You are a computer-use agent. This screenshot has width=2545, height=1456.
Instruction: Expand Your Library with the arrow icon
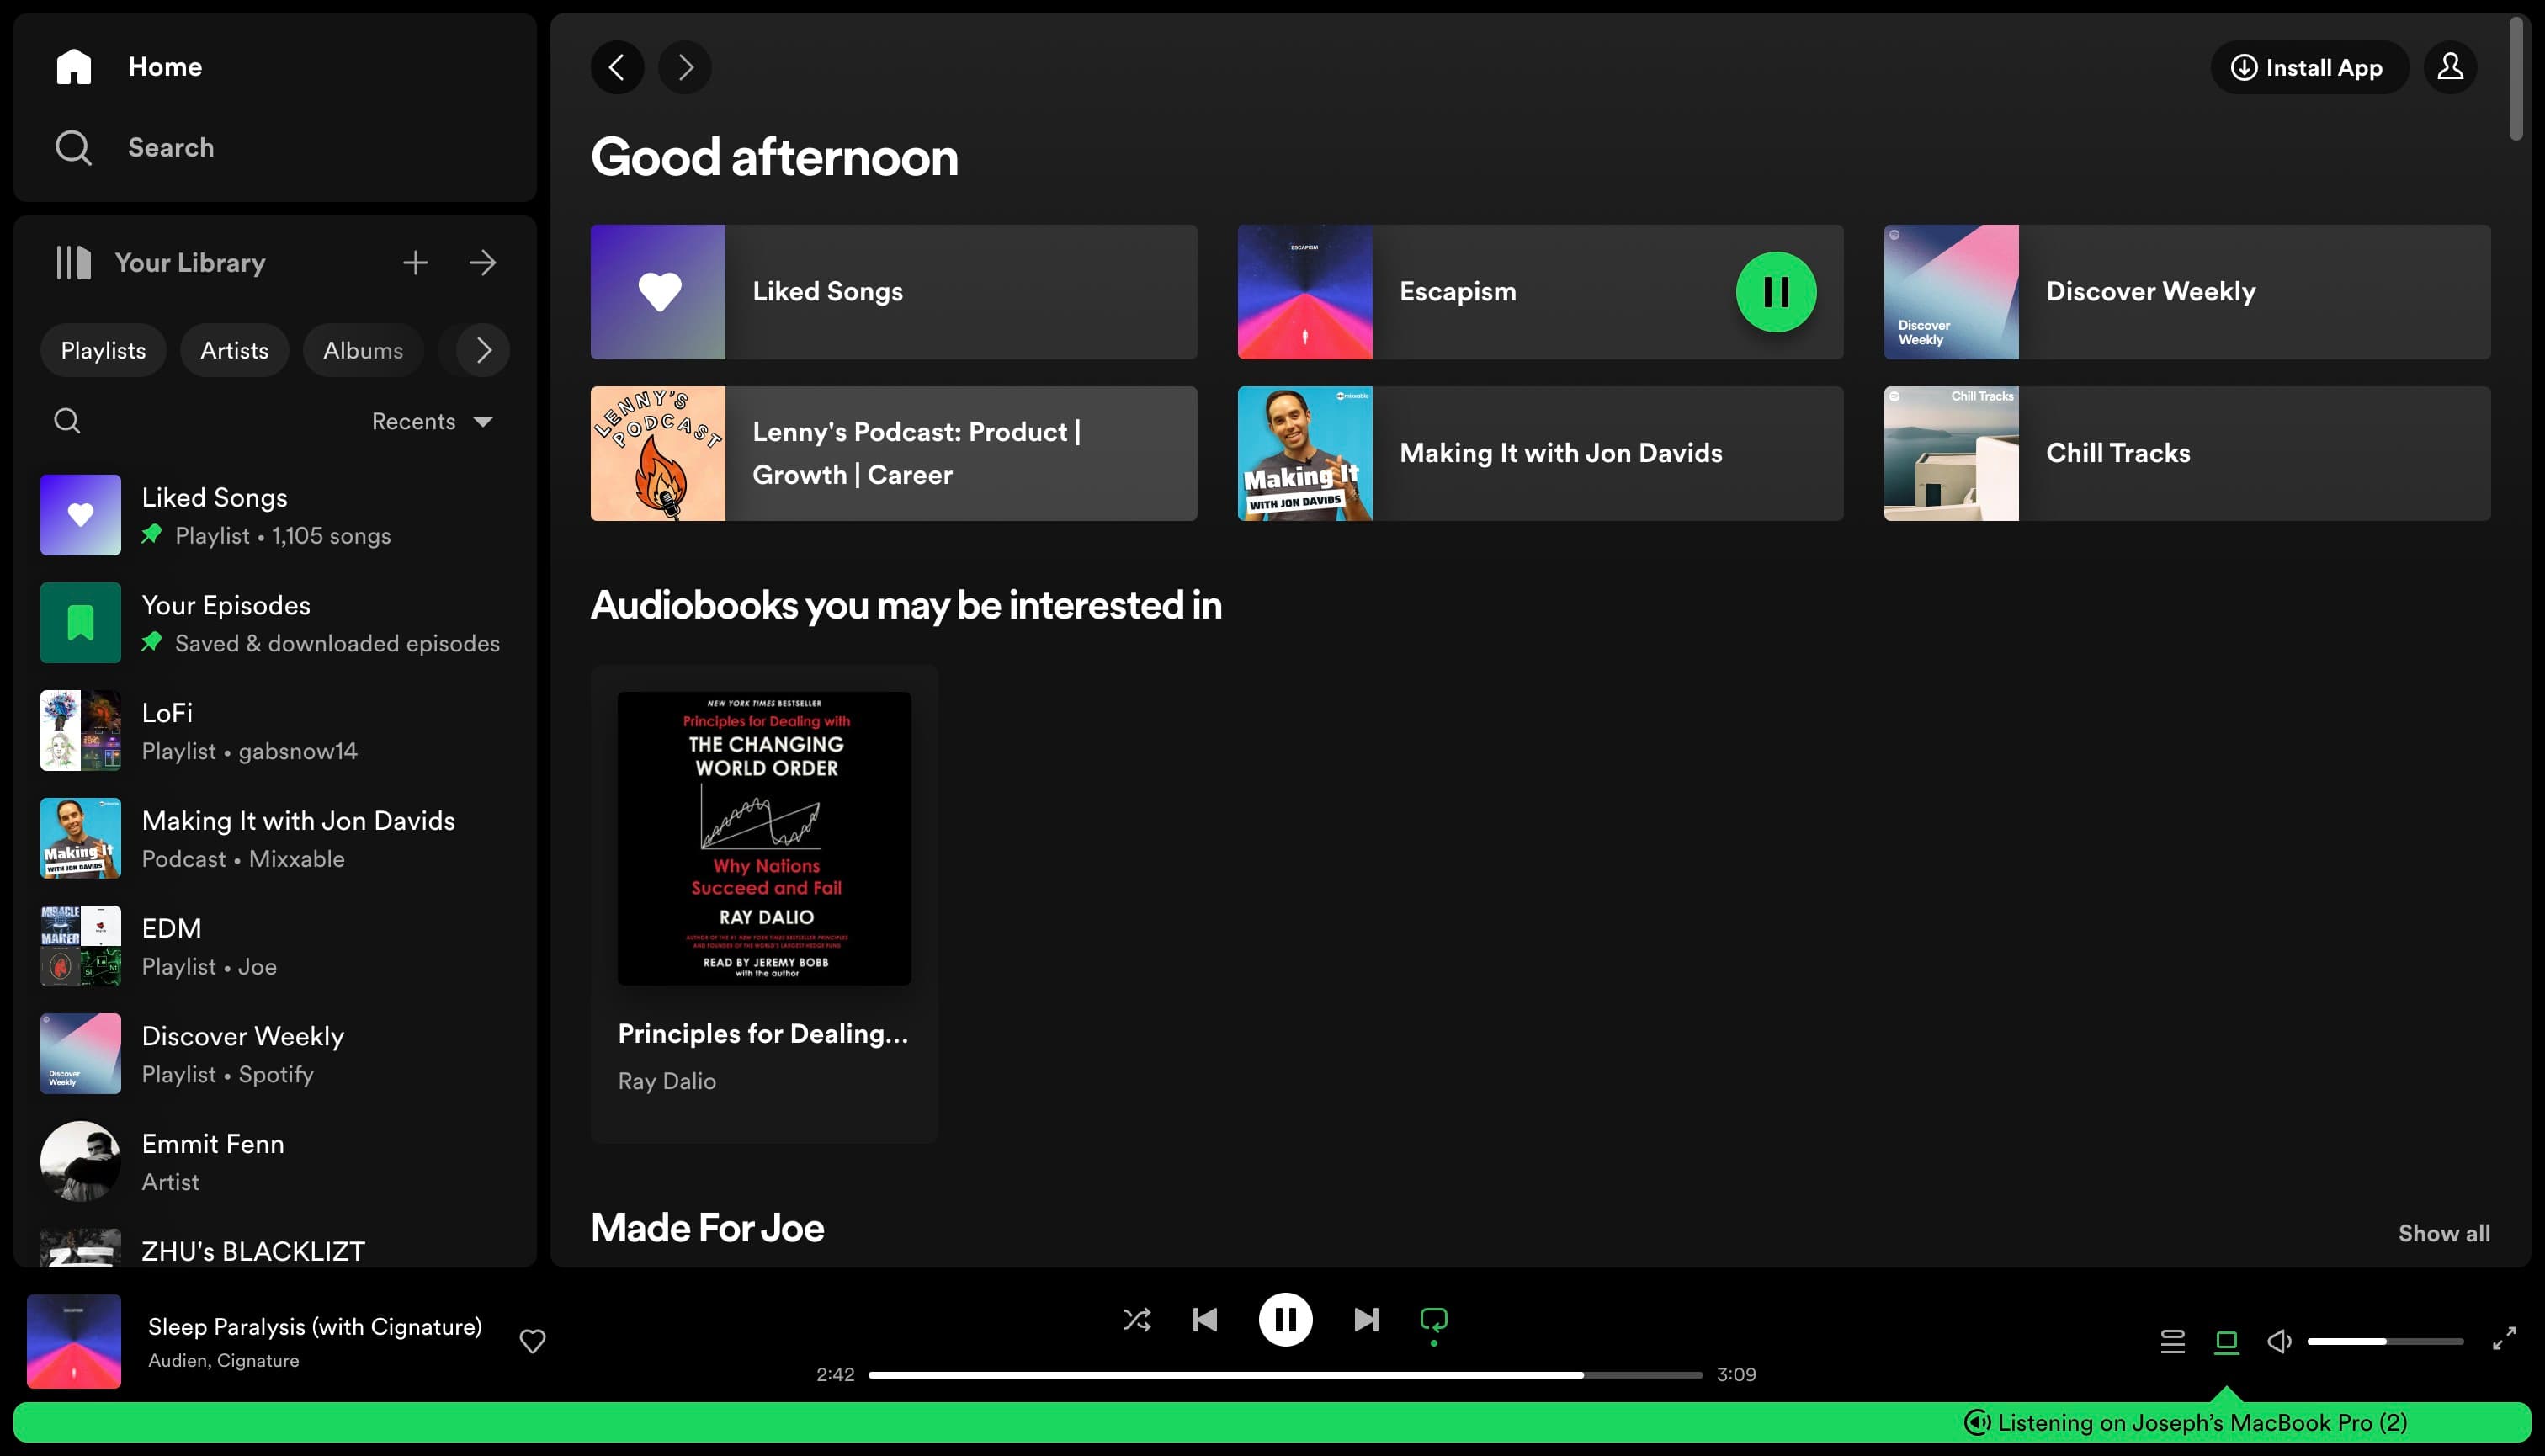(483, 263)
